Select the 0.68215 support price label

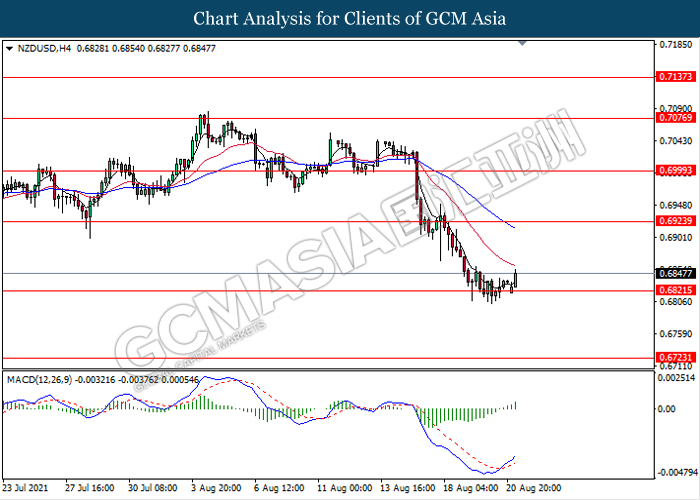point(675,290)
